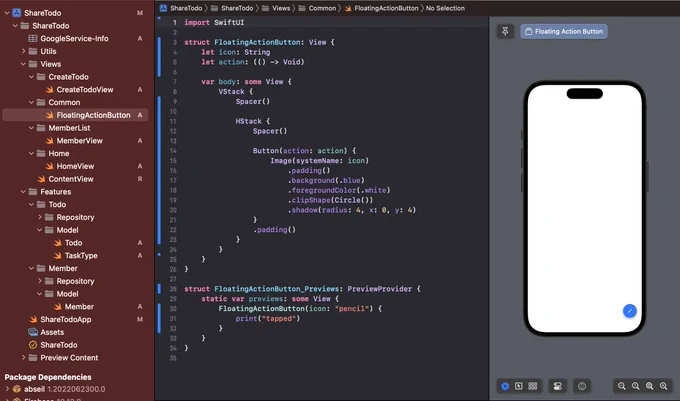Select the Package Dependencies header
680x401 pixels.
pyautogui.click(x=48, y=377)
